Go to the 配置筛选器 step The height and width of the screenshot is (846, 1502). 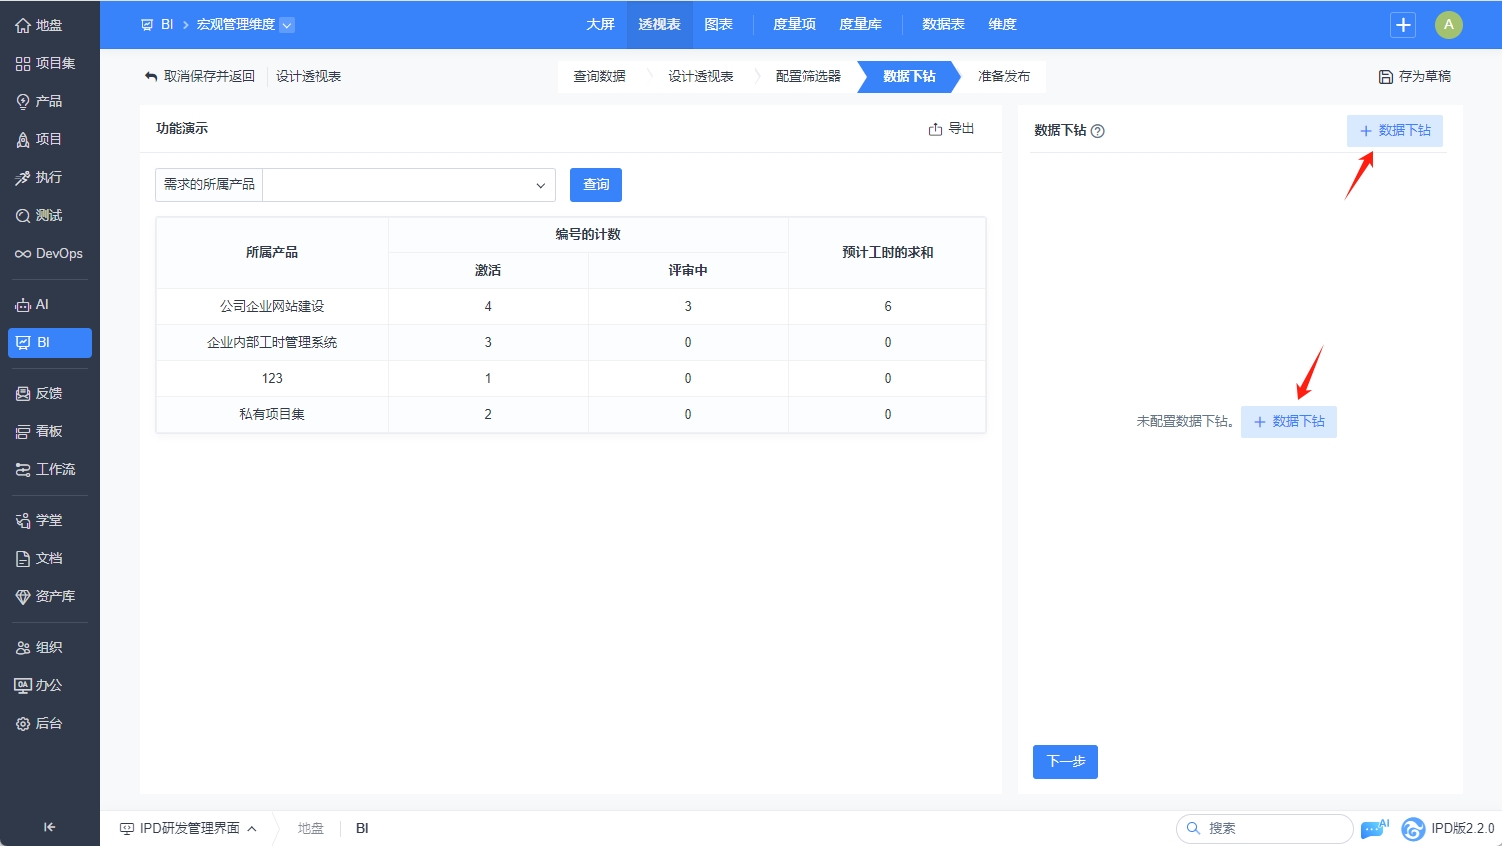click(x=808, y=77)
